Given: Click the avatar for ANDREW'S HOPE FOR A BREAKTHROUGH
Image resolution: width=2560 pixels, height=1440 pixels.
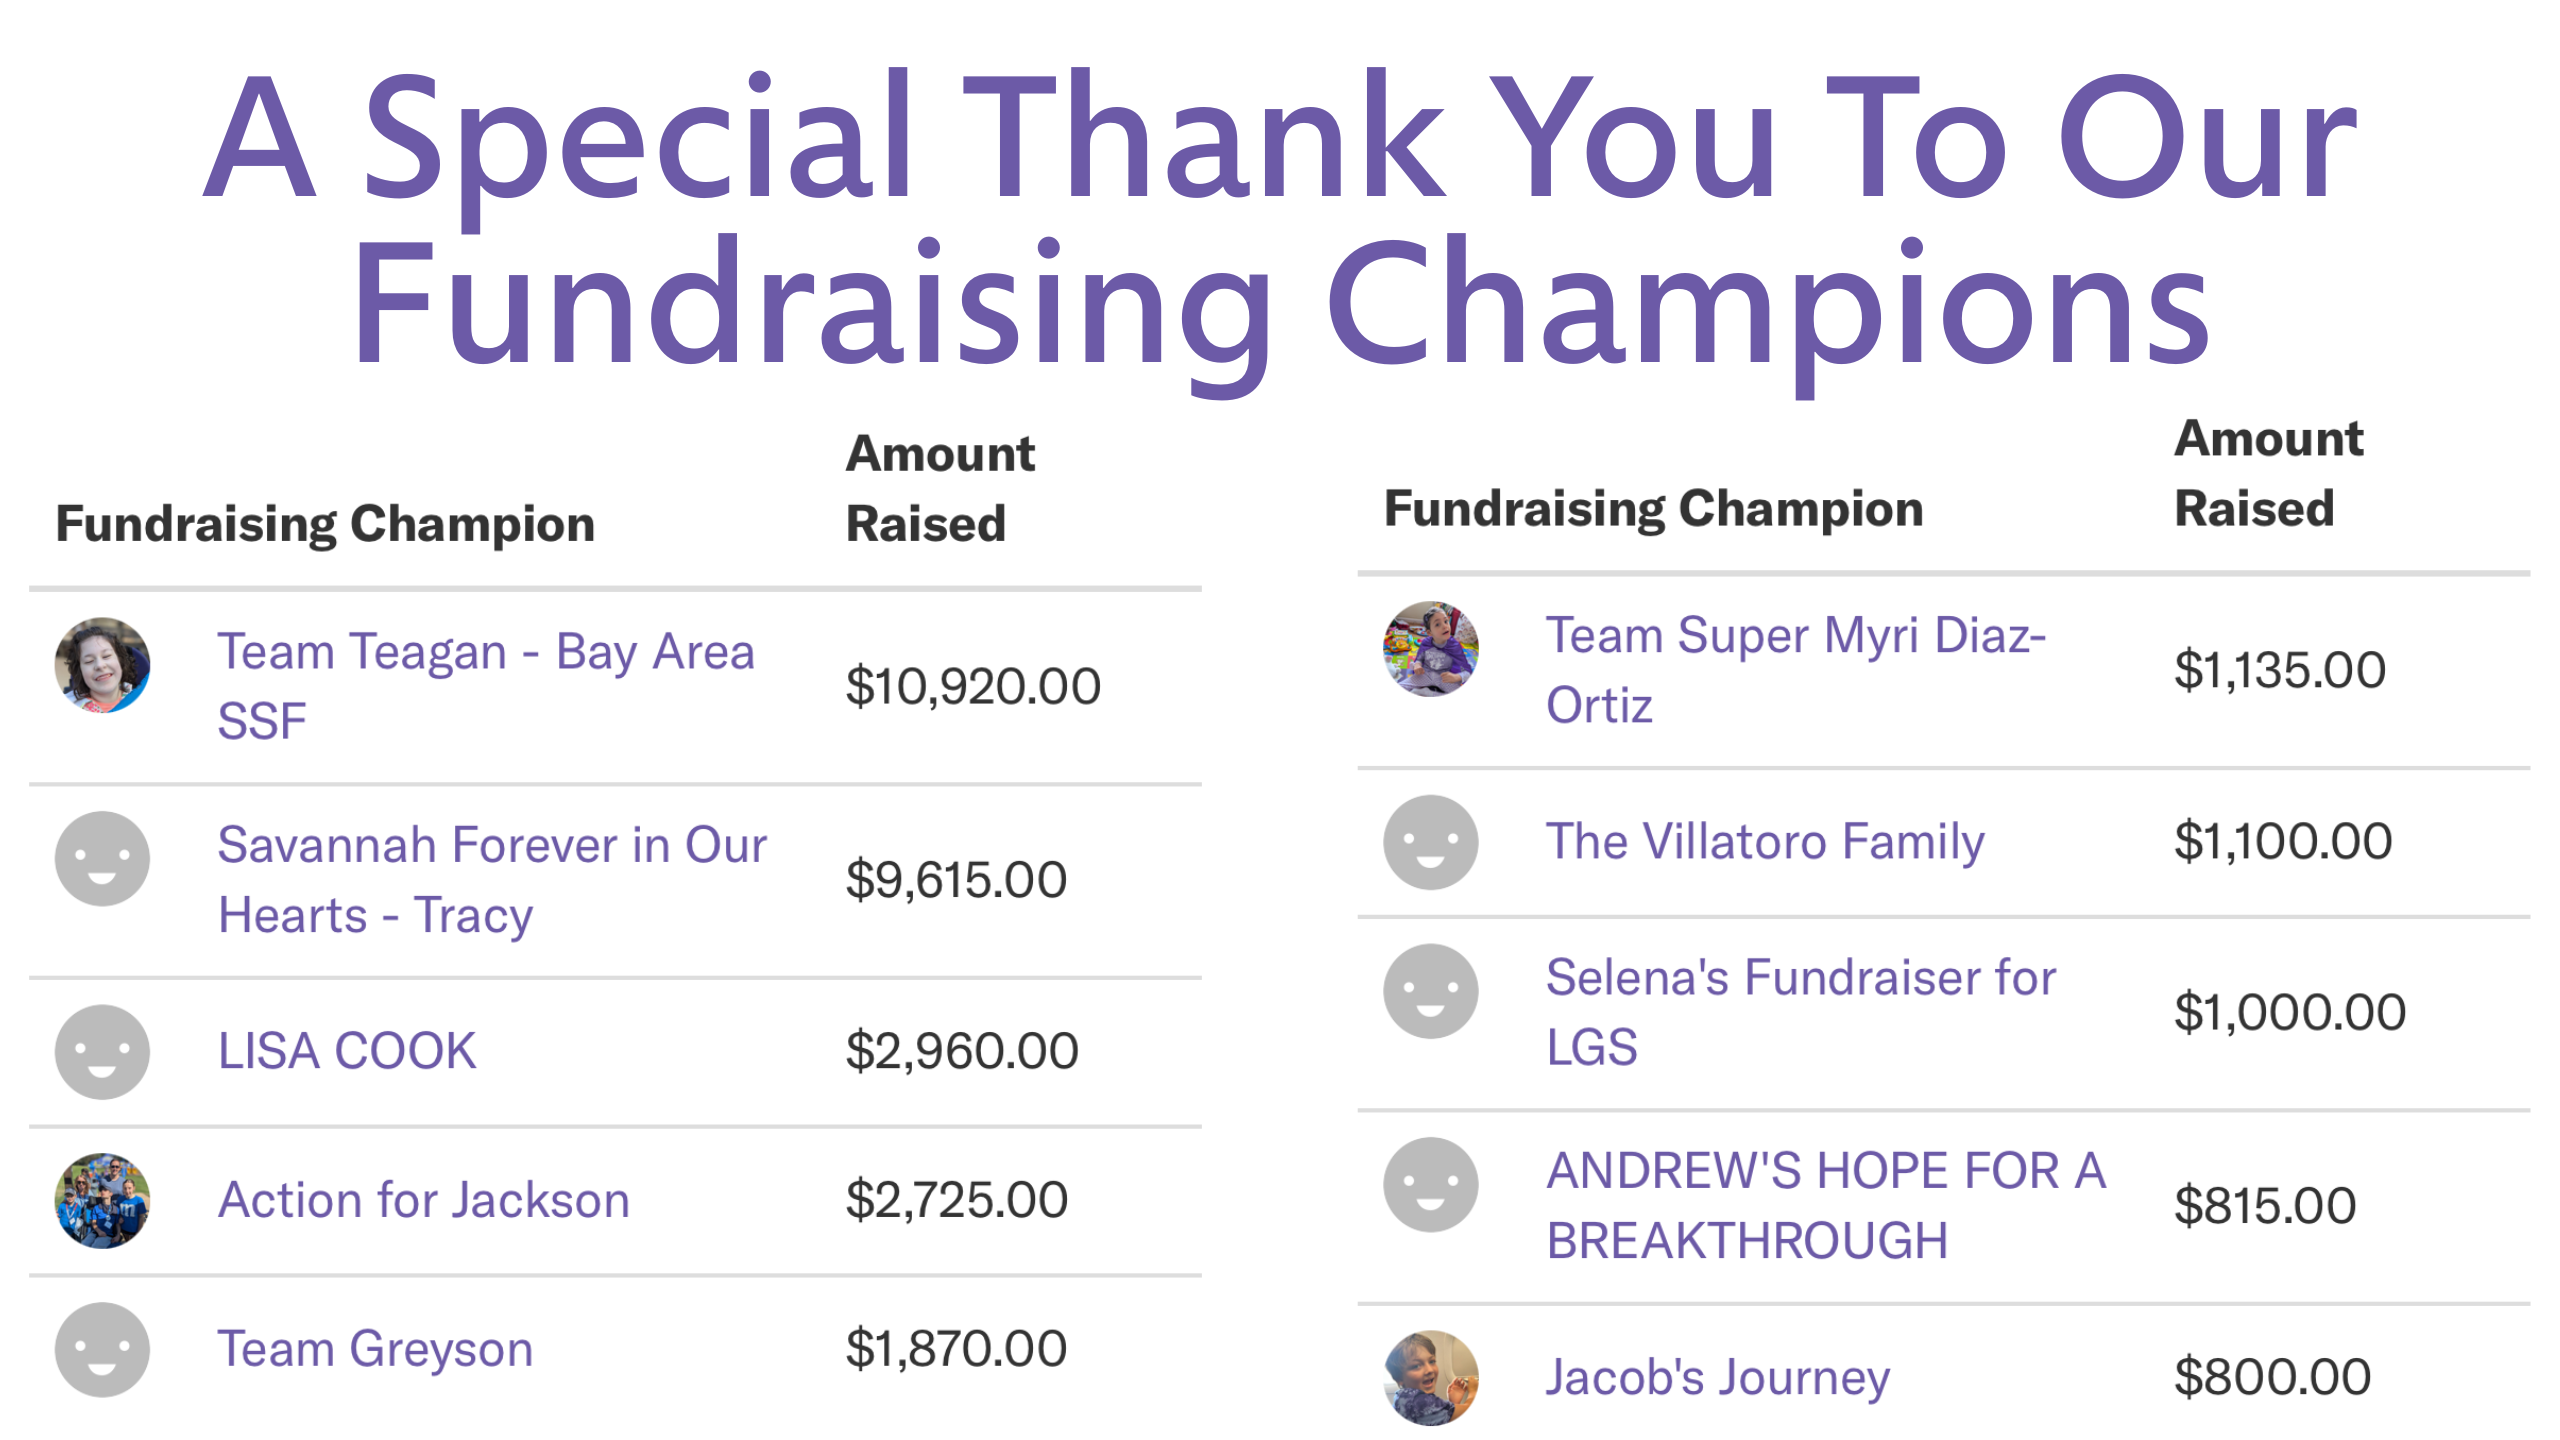Looking at the screenshot, I should 1431,1185.
